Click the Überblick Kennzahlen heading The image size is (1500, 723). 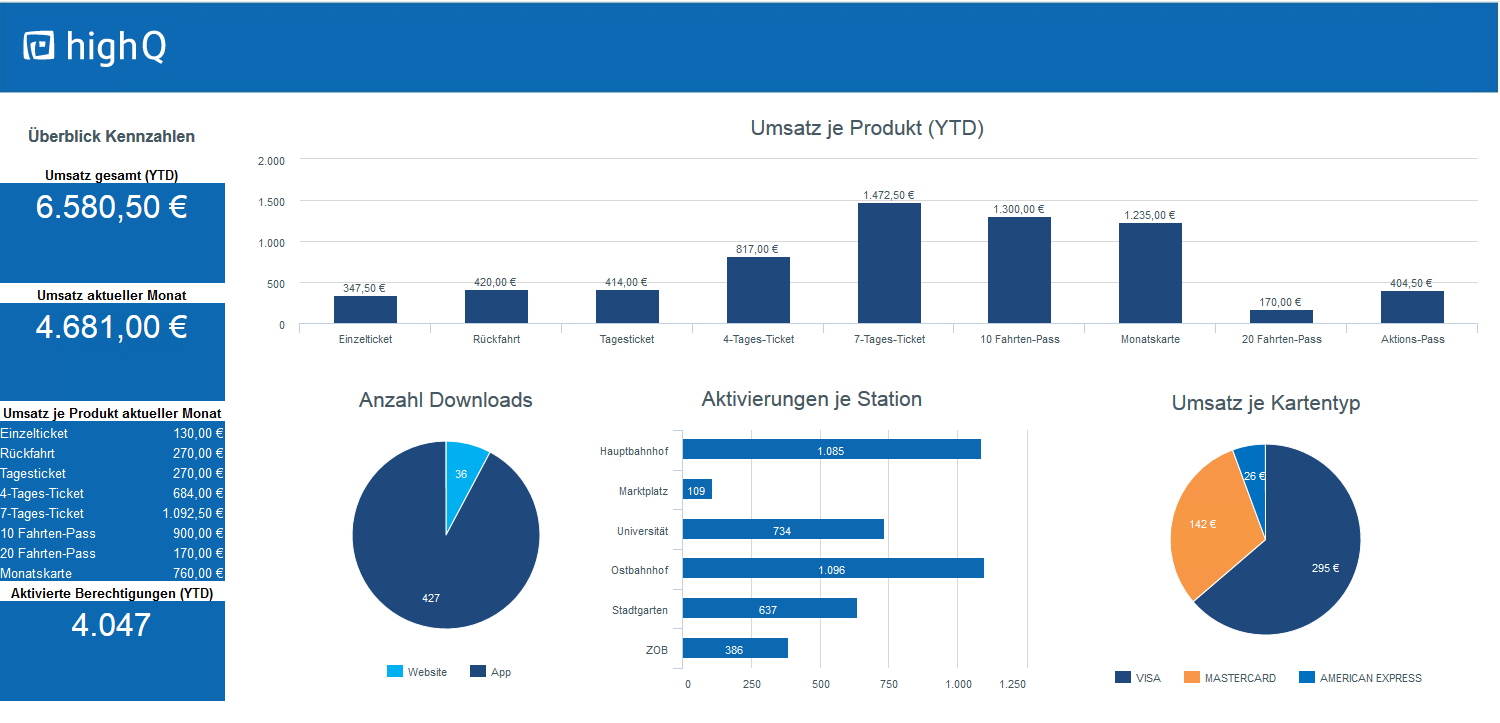pos(112,137)
